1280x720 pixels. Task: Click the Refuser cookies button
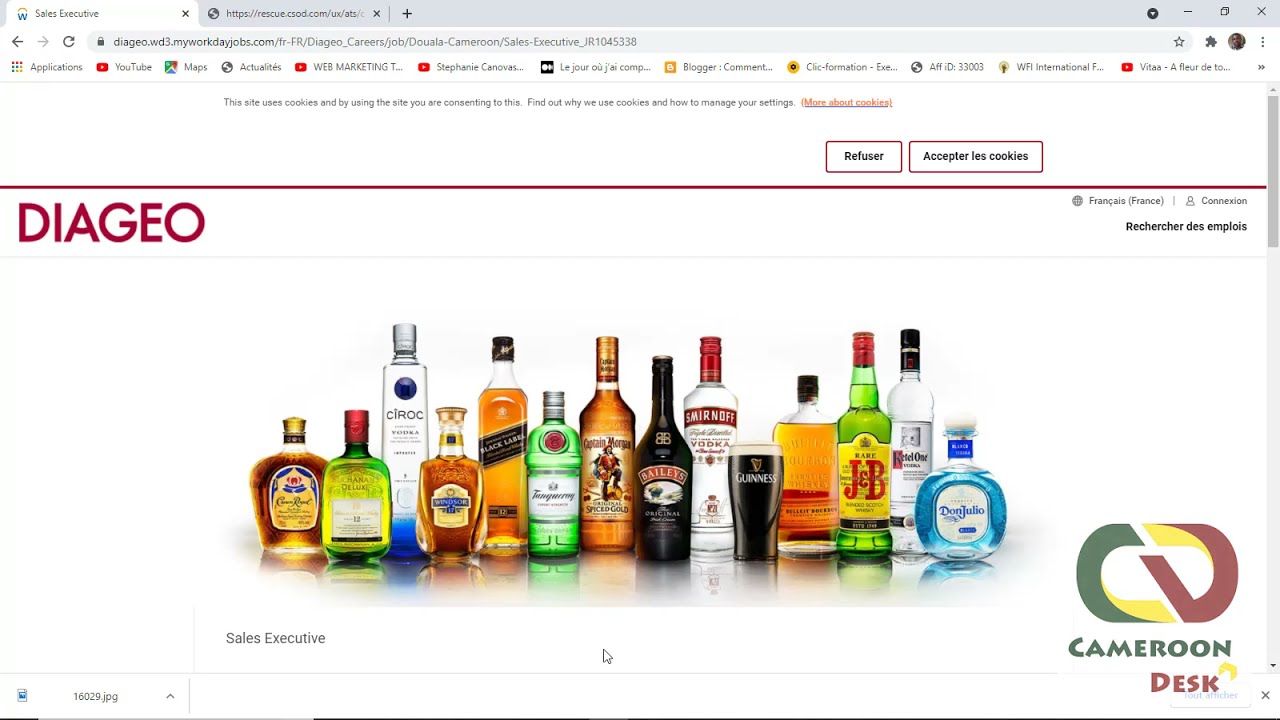coord(864,157)
